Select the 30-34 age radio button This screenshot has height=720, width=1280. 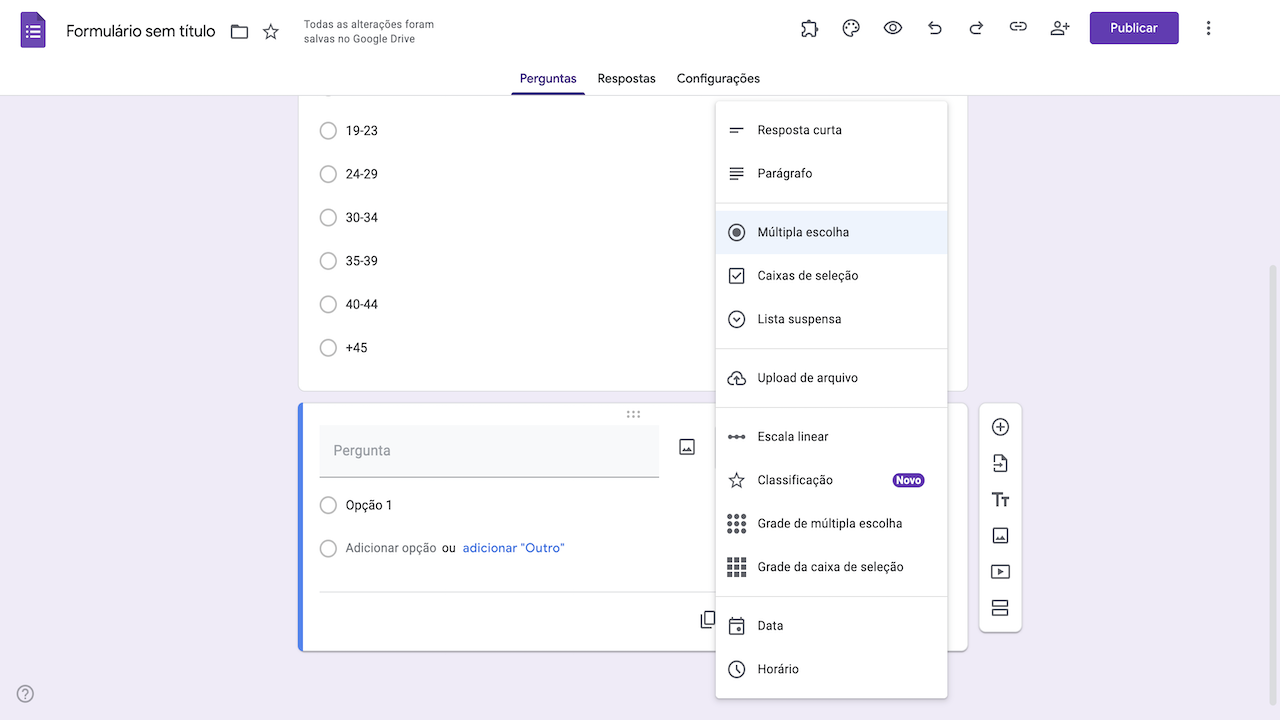coord(327,217)
